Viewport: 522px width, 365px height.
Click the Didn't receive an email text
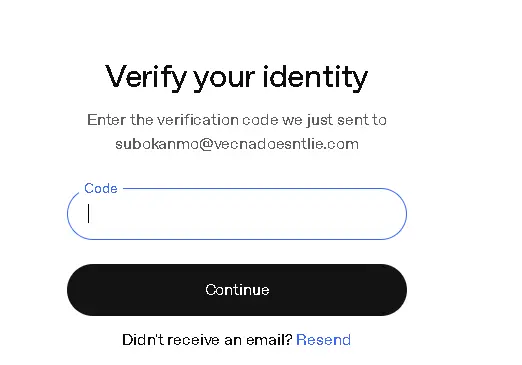(x=207, y=340)
